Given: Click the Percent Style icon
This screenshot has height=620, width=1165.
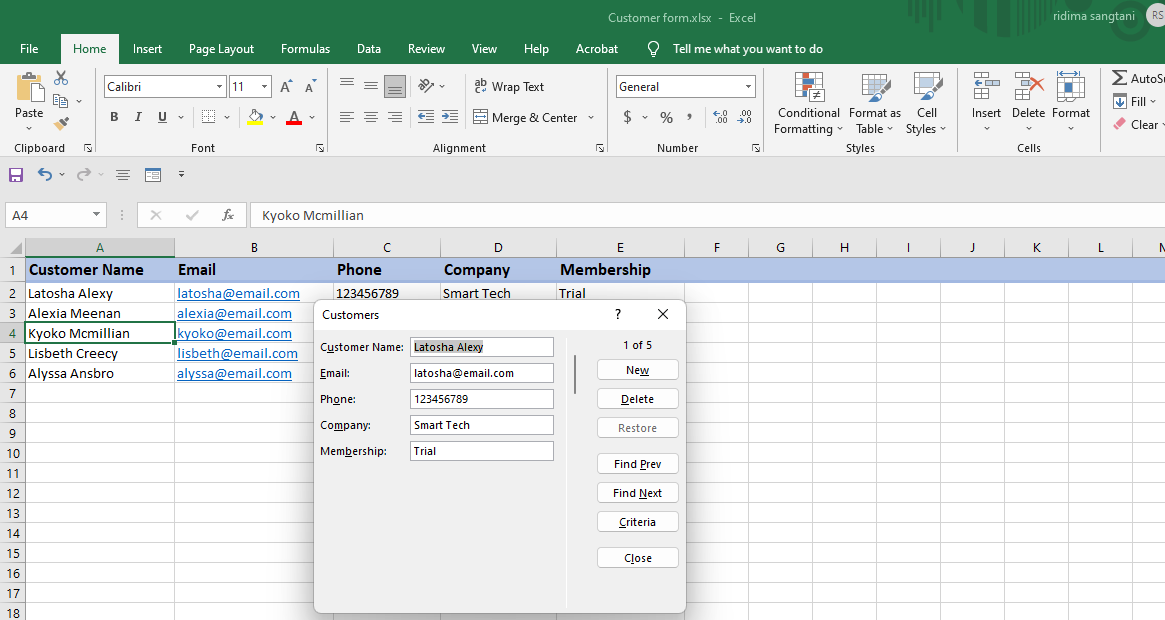Looking at the screenshot, I should click(x=666, y=117).
